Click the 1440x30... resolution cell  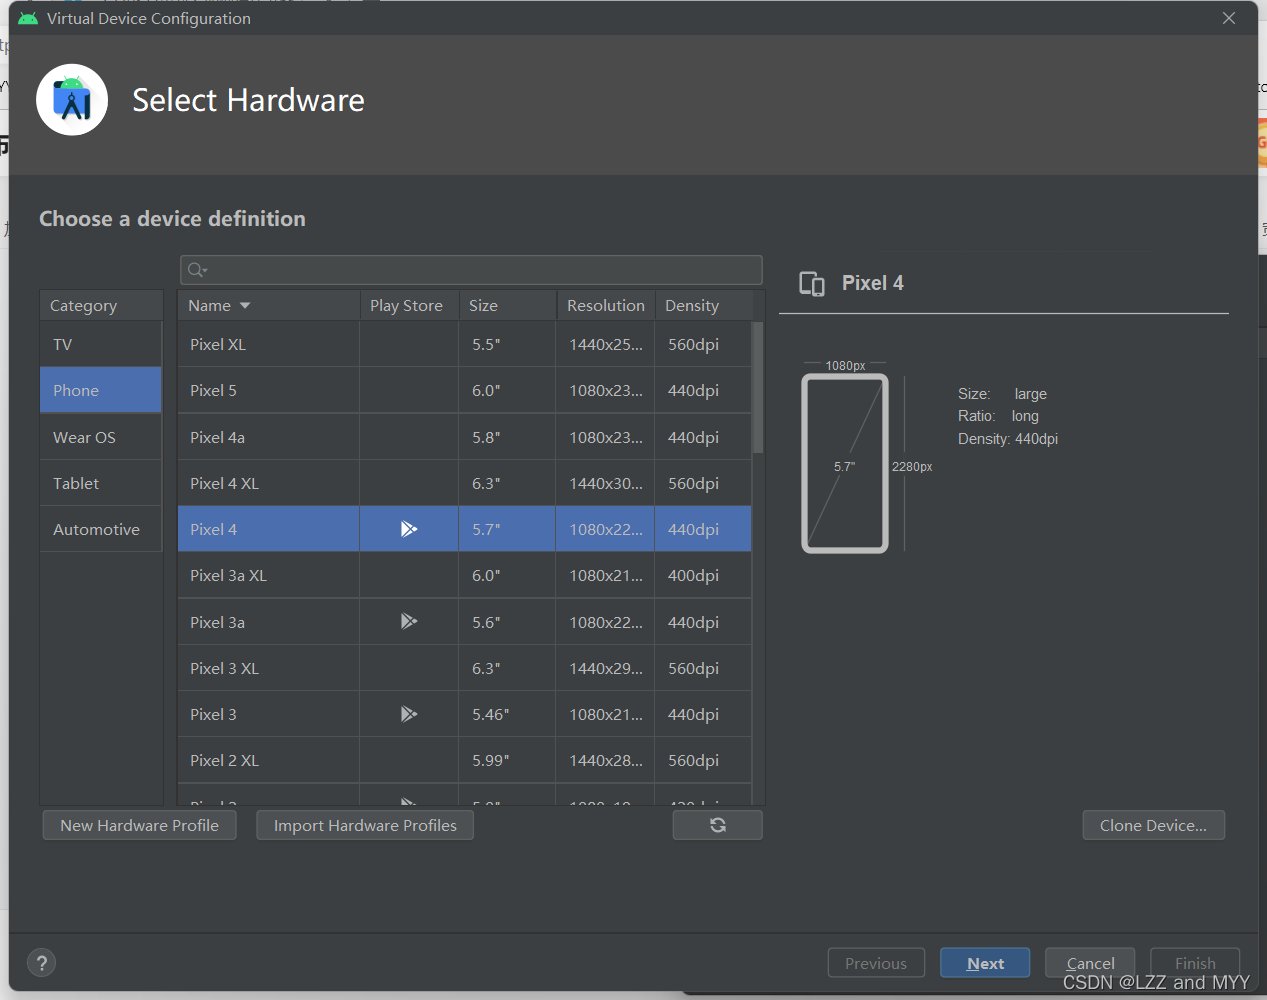click(x=606, y=483)
